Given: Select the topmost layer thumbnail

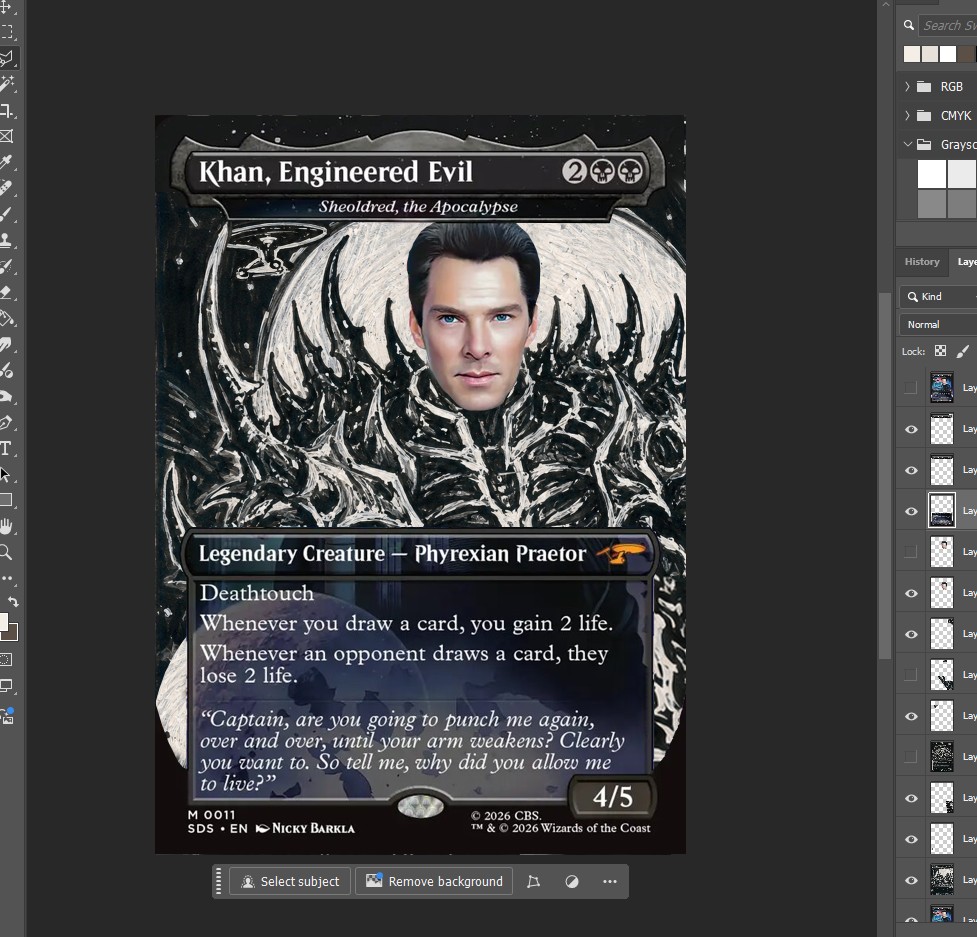Looking at the screenshot, I should 941,388.
